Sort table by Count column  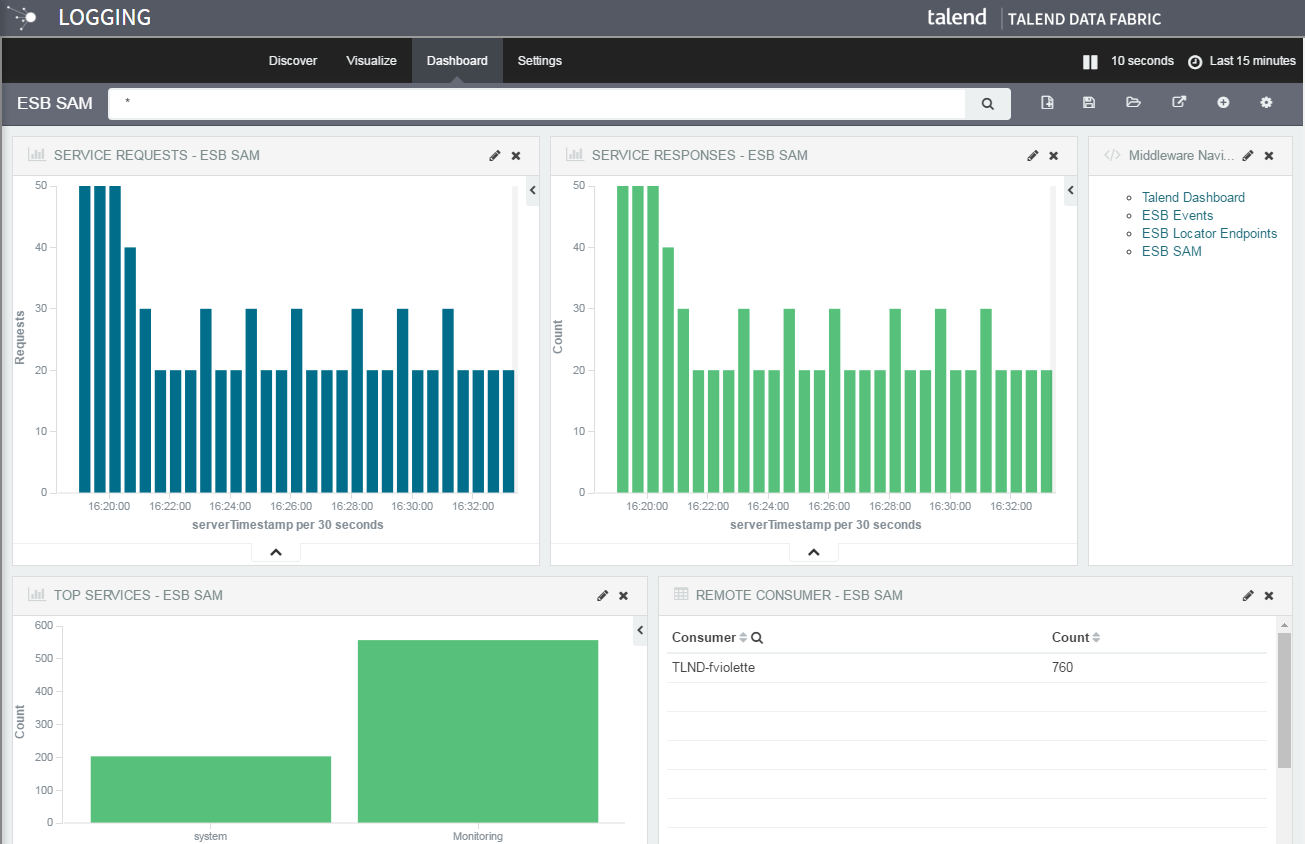coord(1096,638)
